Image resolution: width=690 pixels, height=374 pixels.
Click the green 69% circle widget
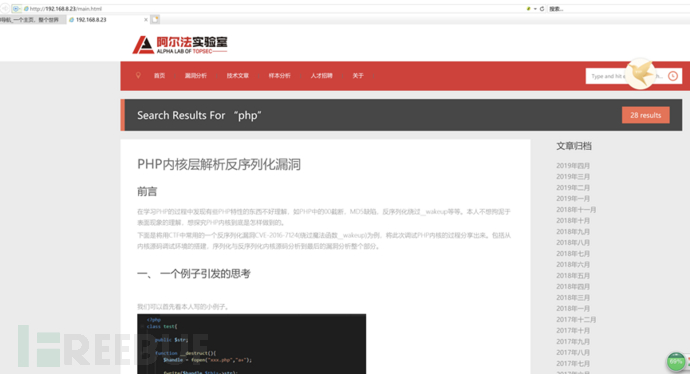[676, 362]
